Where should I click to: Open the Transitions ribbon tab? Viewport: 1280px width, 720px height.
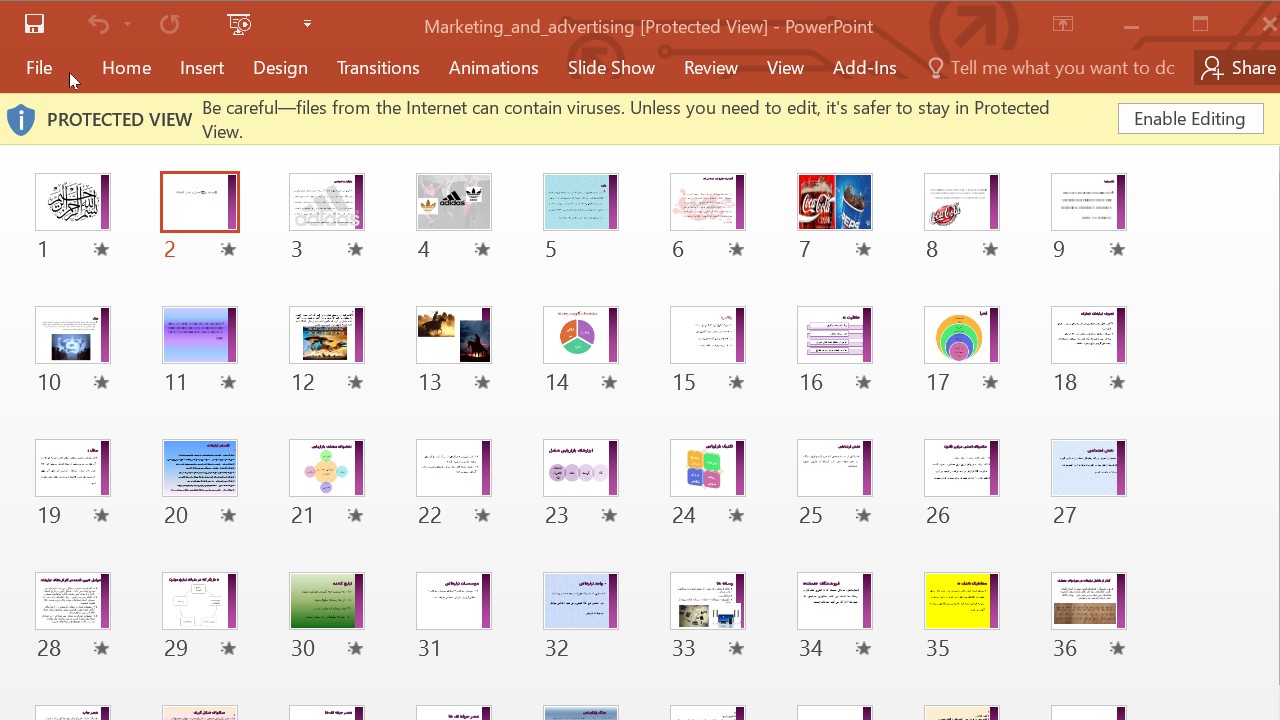tap(378, 68)
